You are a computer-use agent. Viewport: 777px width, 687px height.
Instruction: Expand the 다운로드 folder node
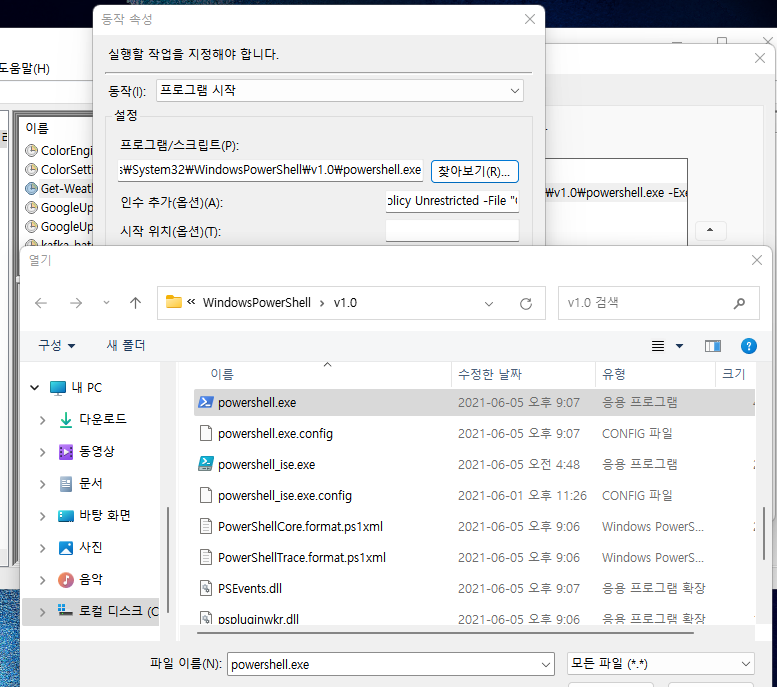click(x=43, y=420)
